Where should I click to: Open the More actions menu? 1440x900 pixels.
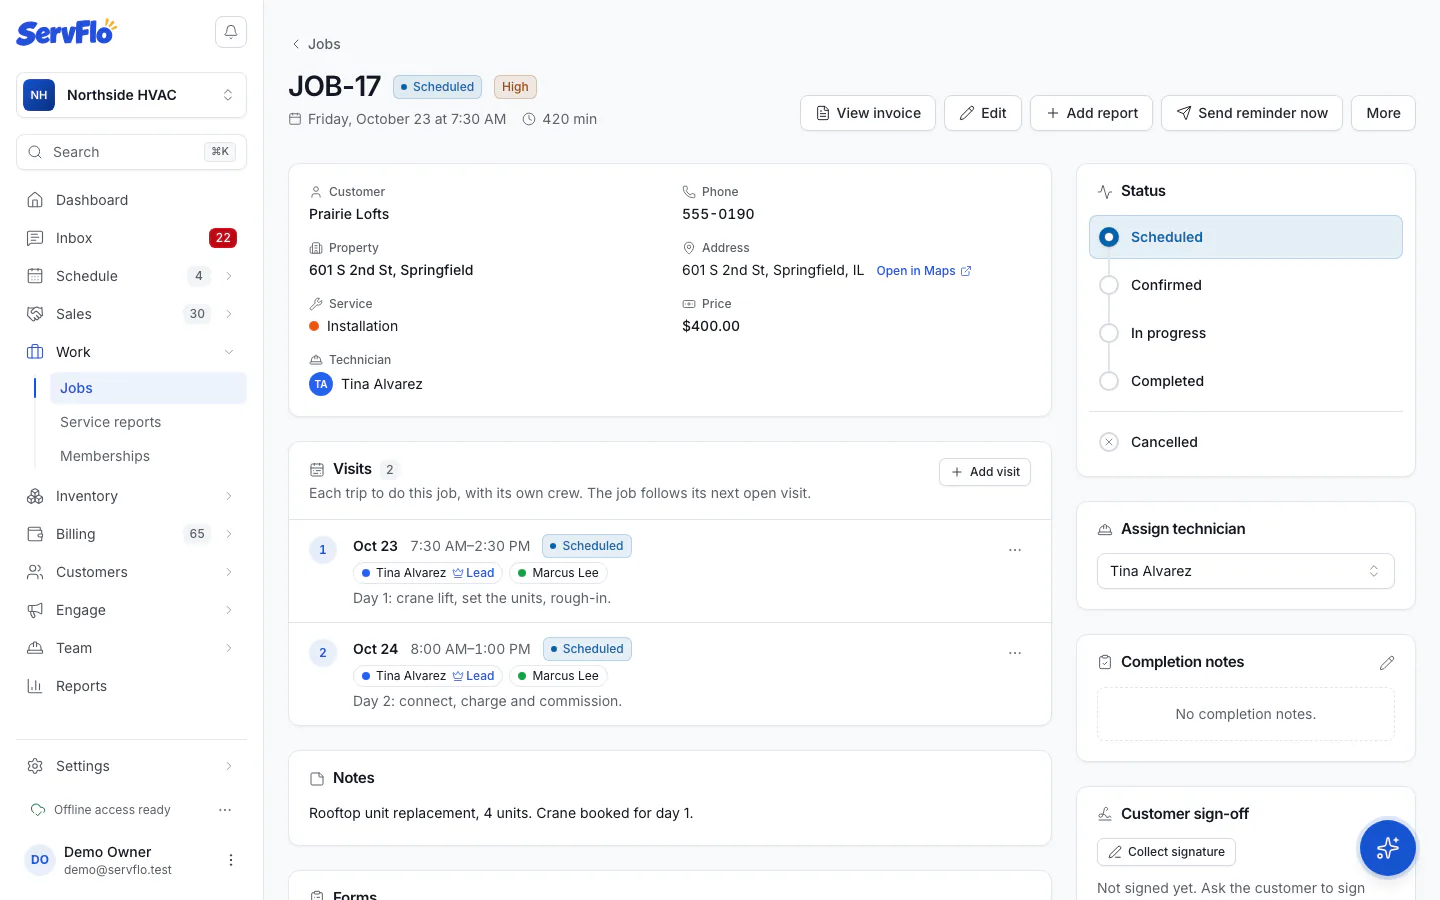(1383, 113)
